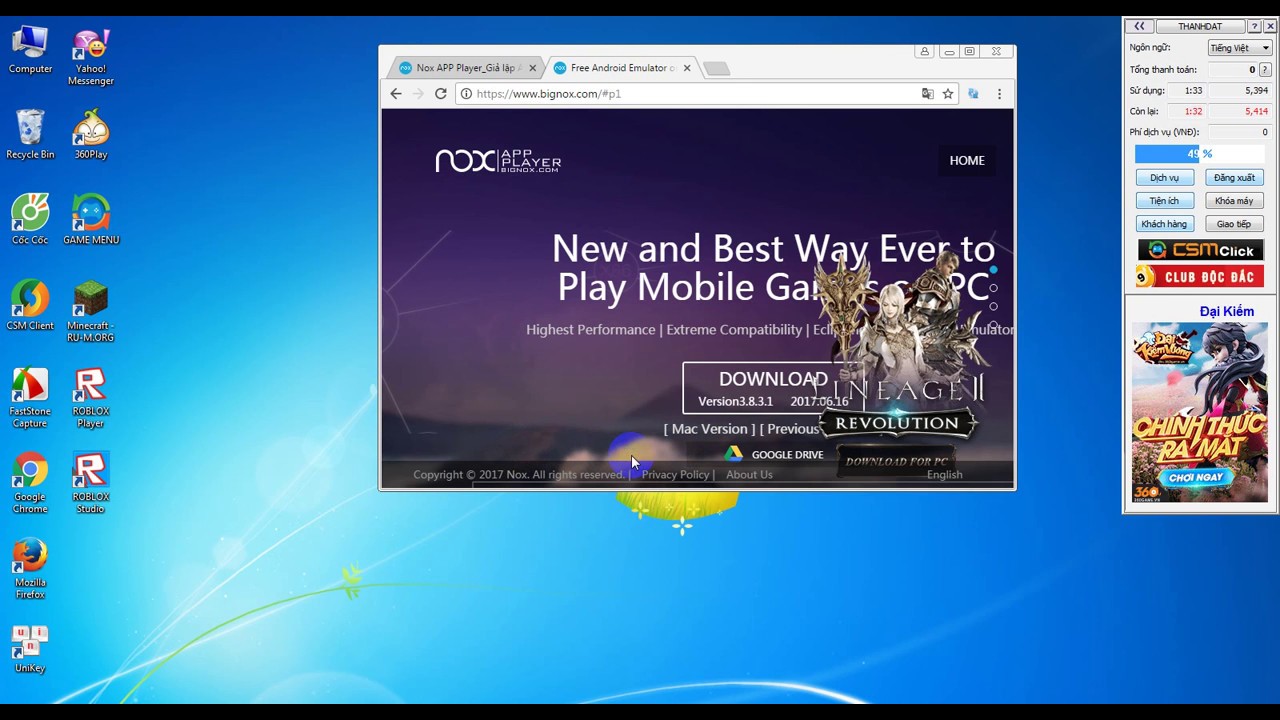Launch Mozilla Firefox desktop shortcut

click(30, 569)
